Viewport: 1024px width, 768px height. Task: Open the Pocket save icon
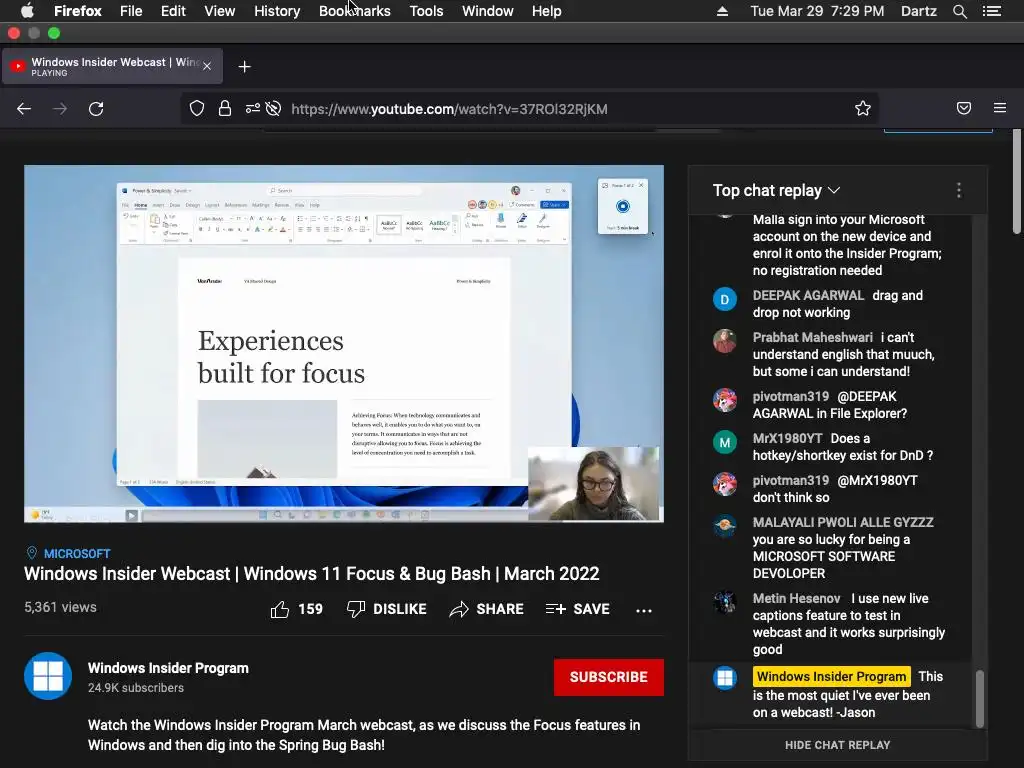click(x=964, y=108)
